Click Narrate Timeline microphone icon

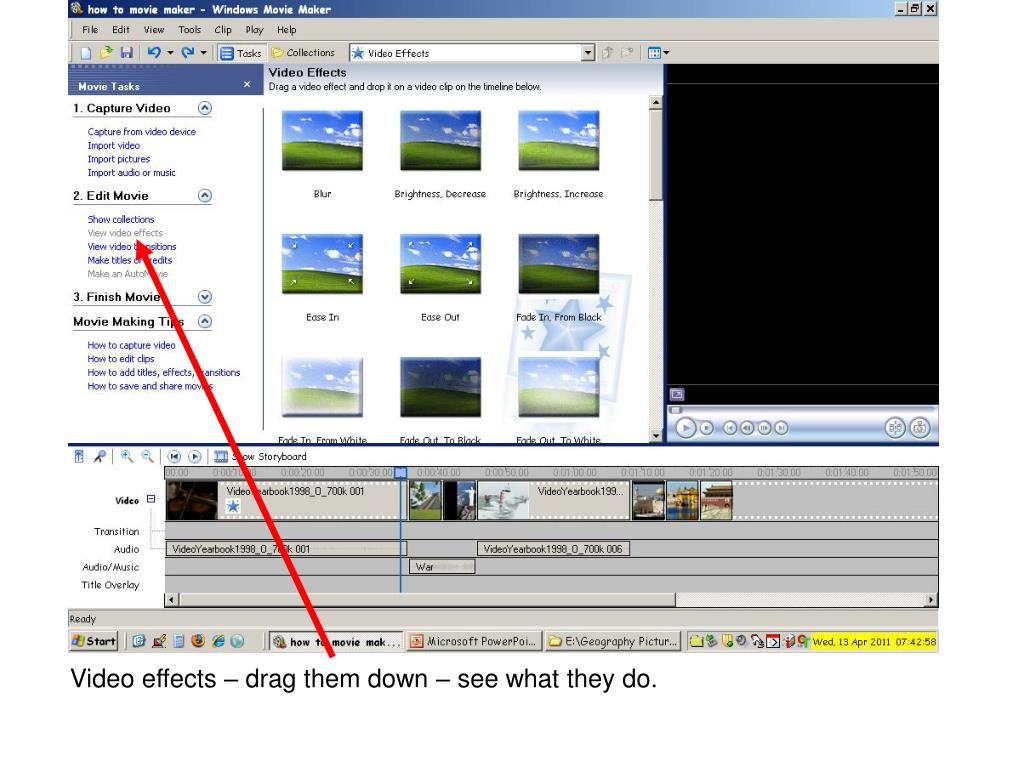coord(99,456)
